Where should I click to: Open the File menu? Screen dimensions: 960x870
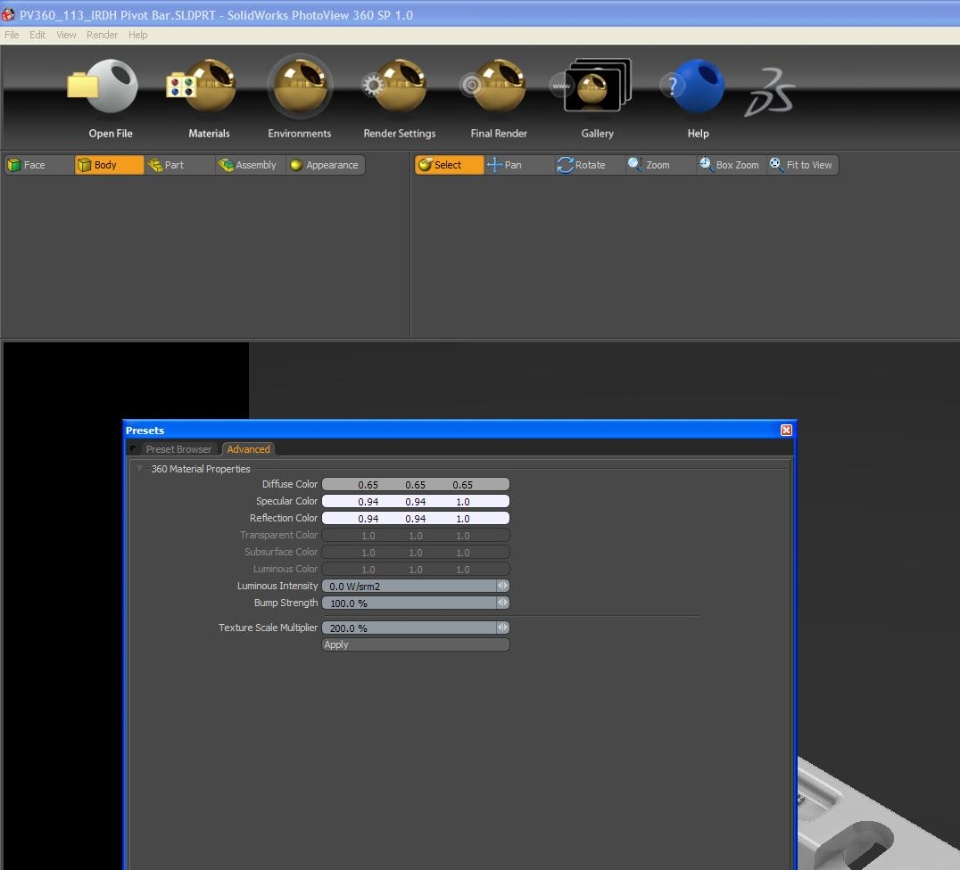click(12, 35)
